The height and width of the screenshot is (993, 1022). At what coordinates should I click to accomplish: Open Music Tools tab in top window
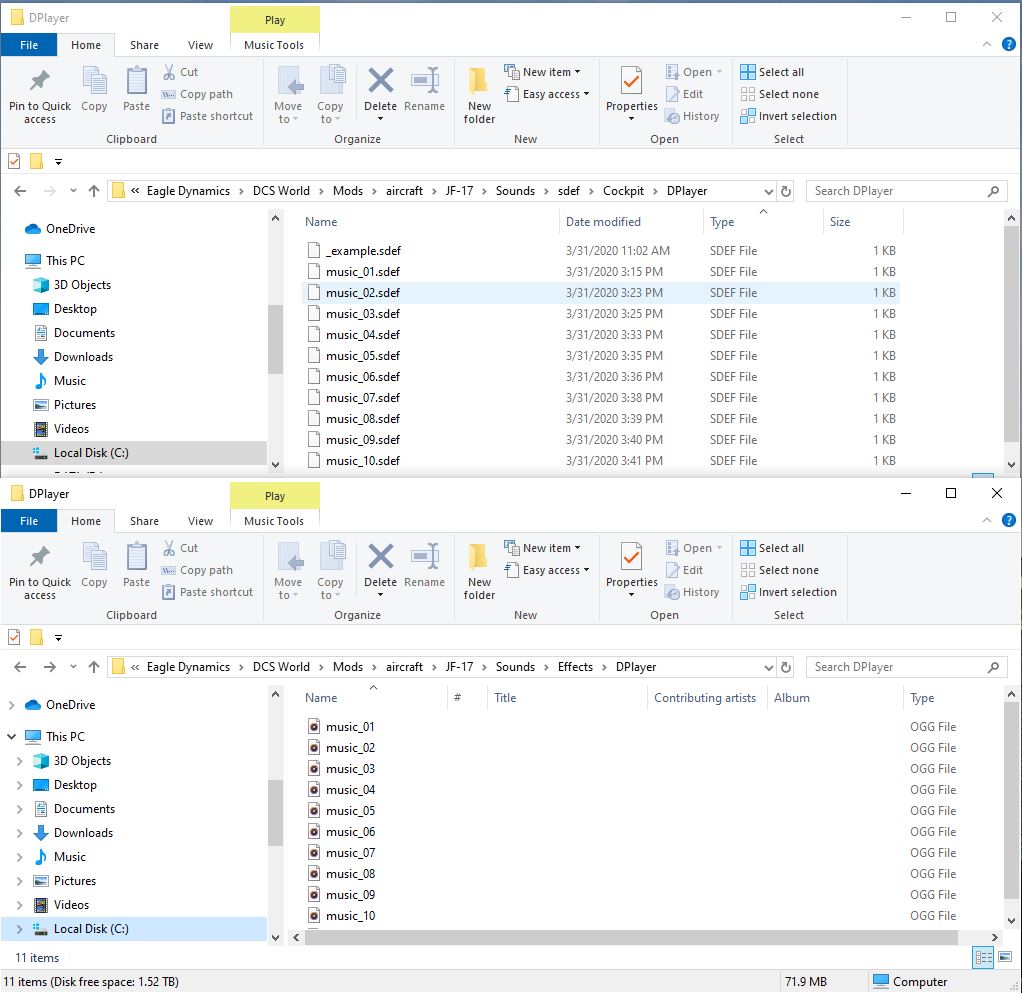274,45
